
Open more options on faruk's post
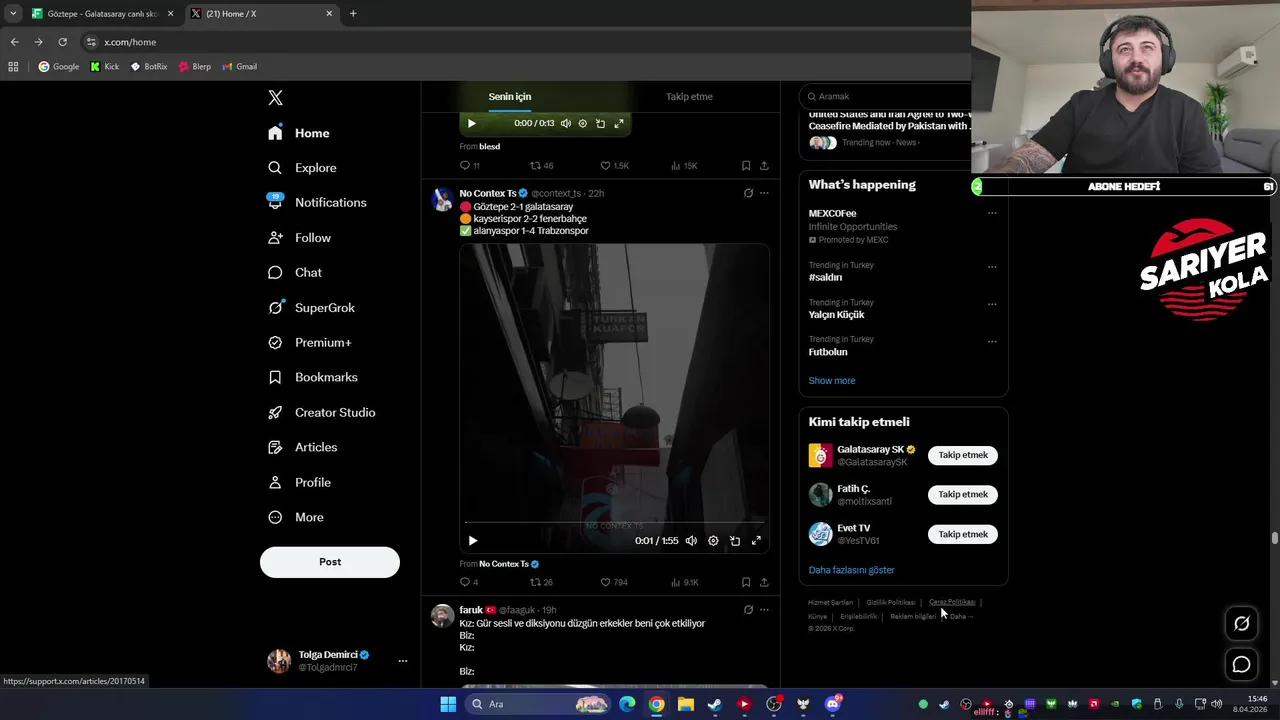pos(764,610)
